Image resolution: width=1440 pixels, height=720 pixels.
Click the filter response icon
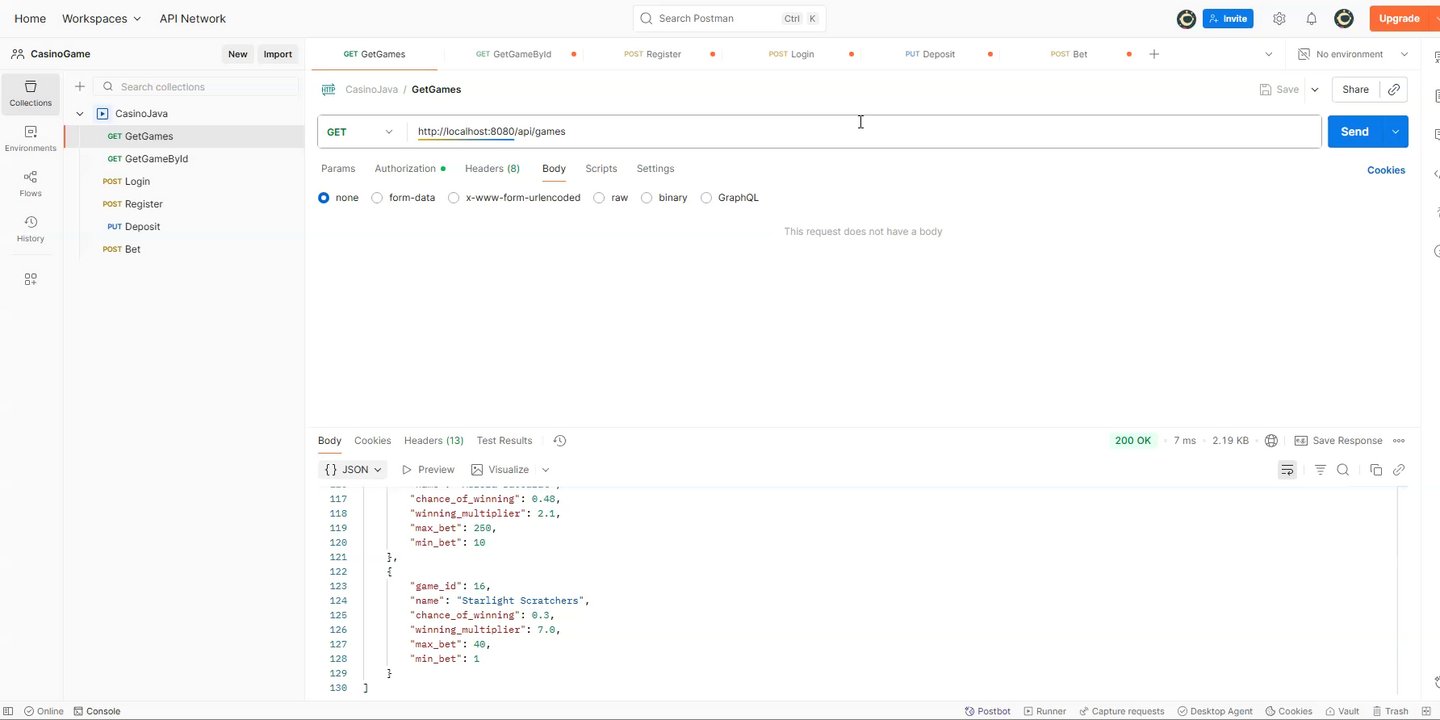click(x=1320, y=470)
